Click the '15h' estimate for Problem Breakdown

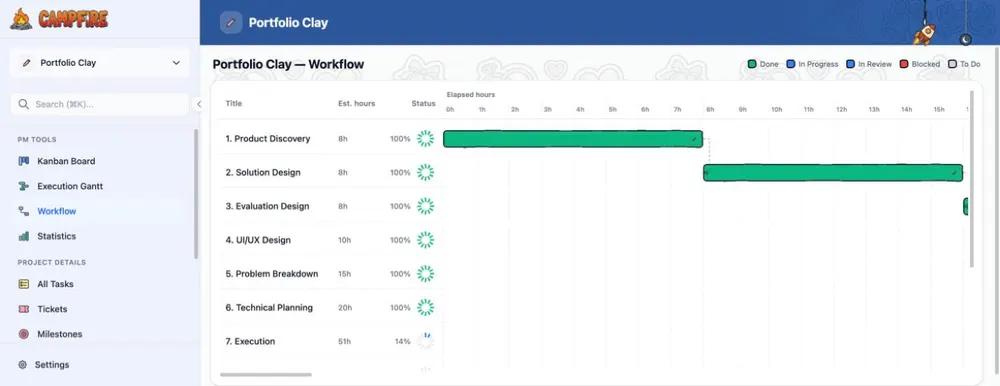344,274
